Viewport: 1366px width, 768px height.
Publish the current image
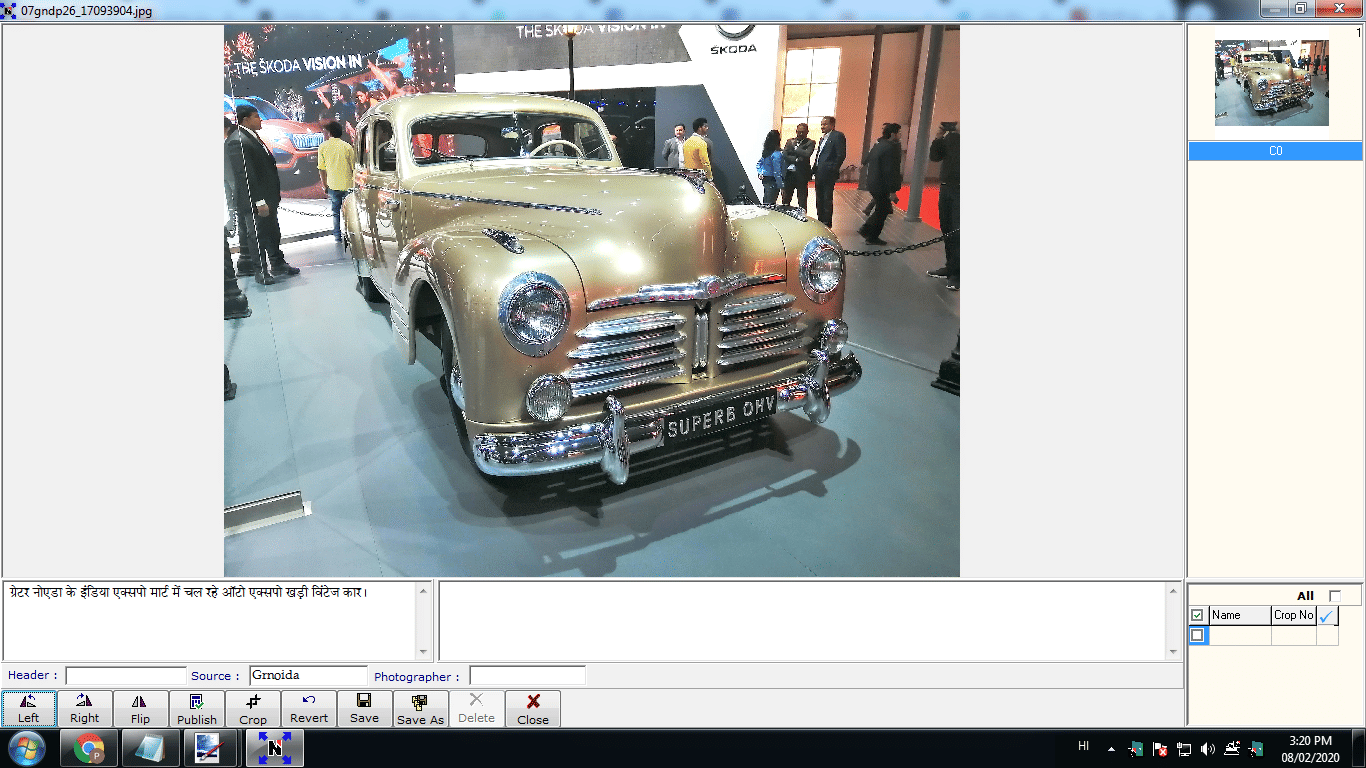(197, 709)
